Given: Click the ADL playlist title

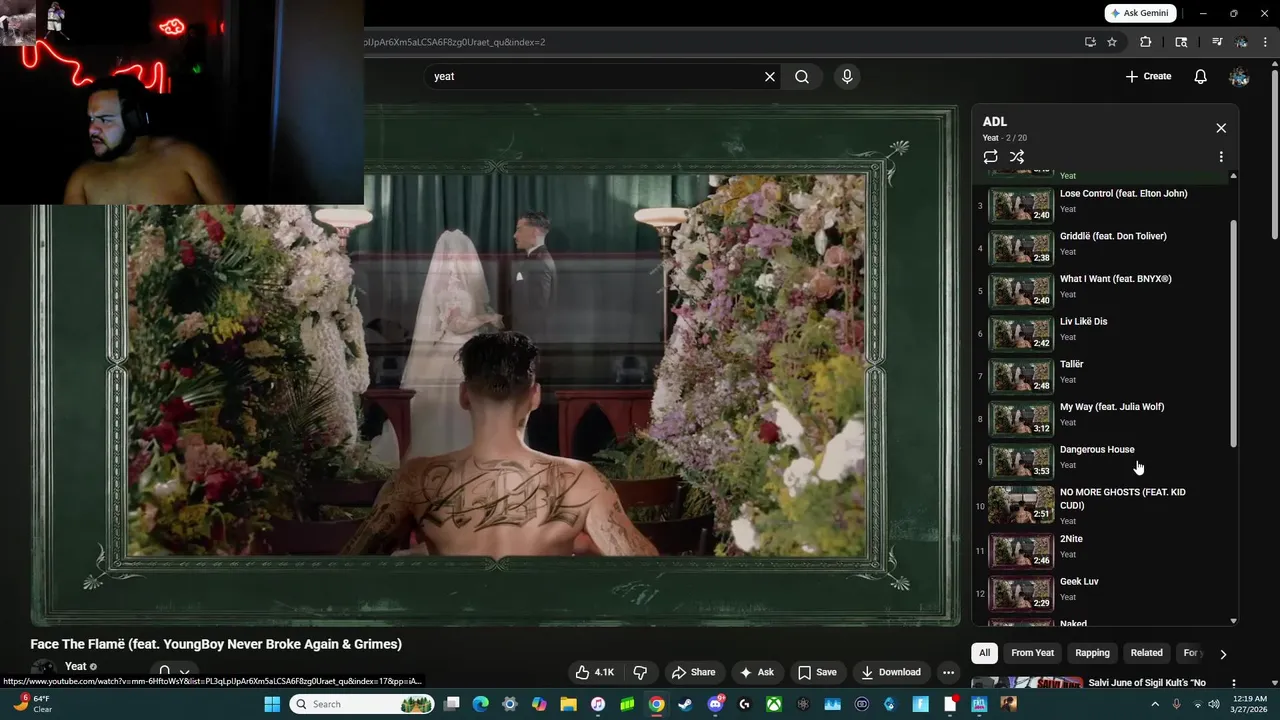Looking at the screenshot, I should click(x=994, y=122).
